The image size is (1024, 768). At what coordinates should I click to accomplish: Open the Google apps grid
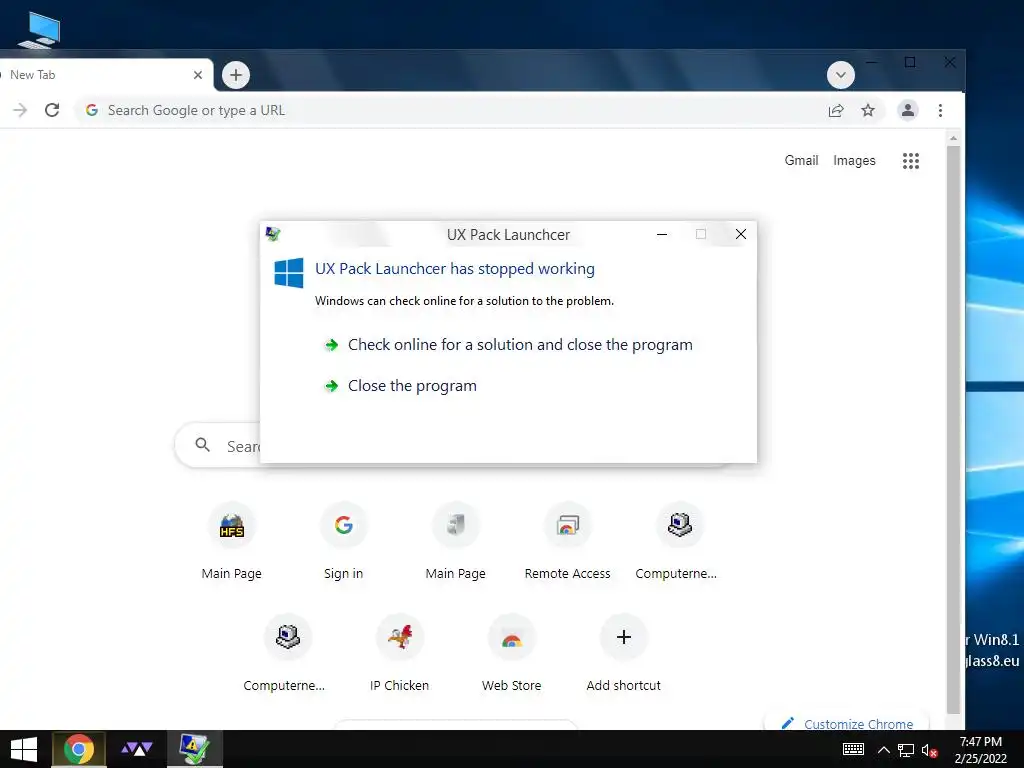coord(911,161)
